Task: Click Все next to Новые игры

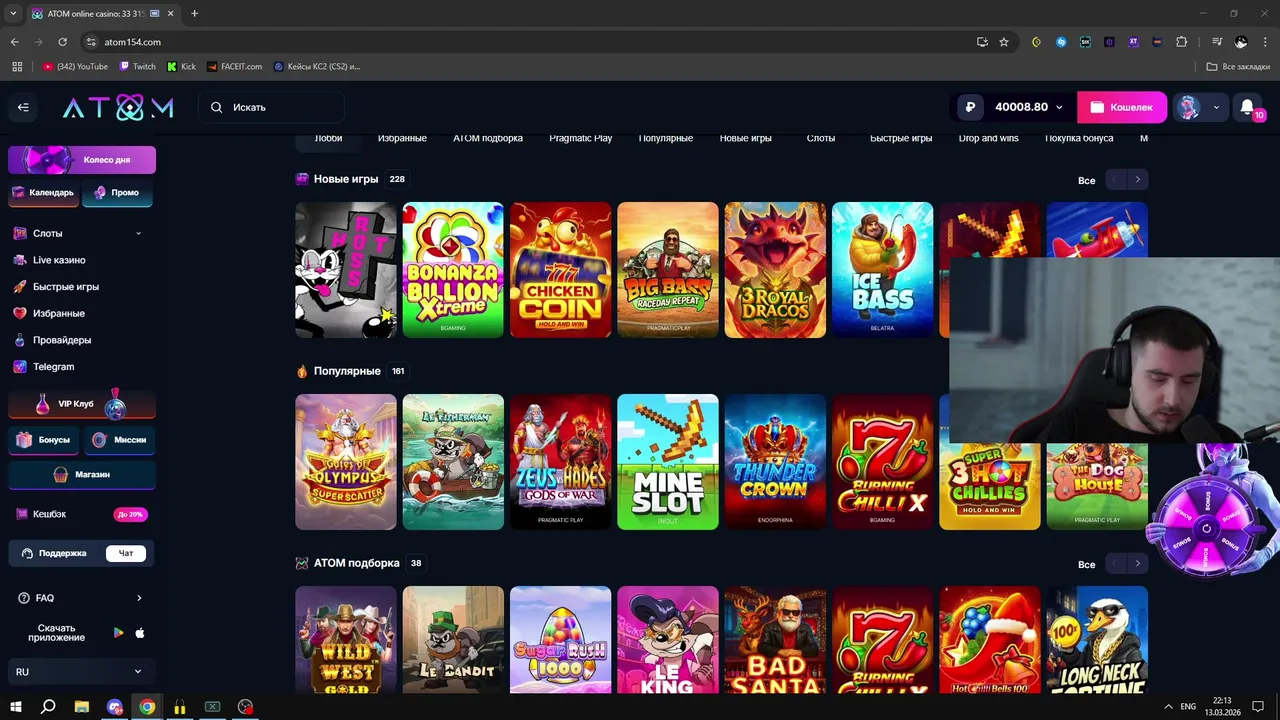Action: pyautogui.click(x=1087, y=181)
